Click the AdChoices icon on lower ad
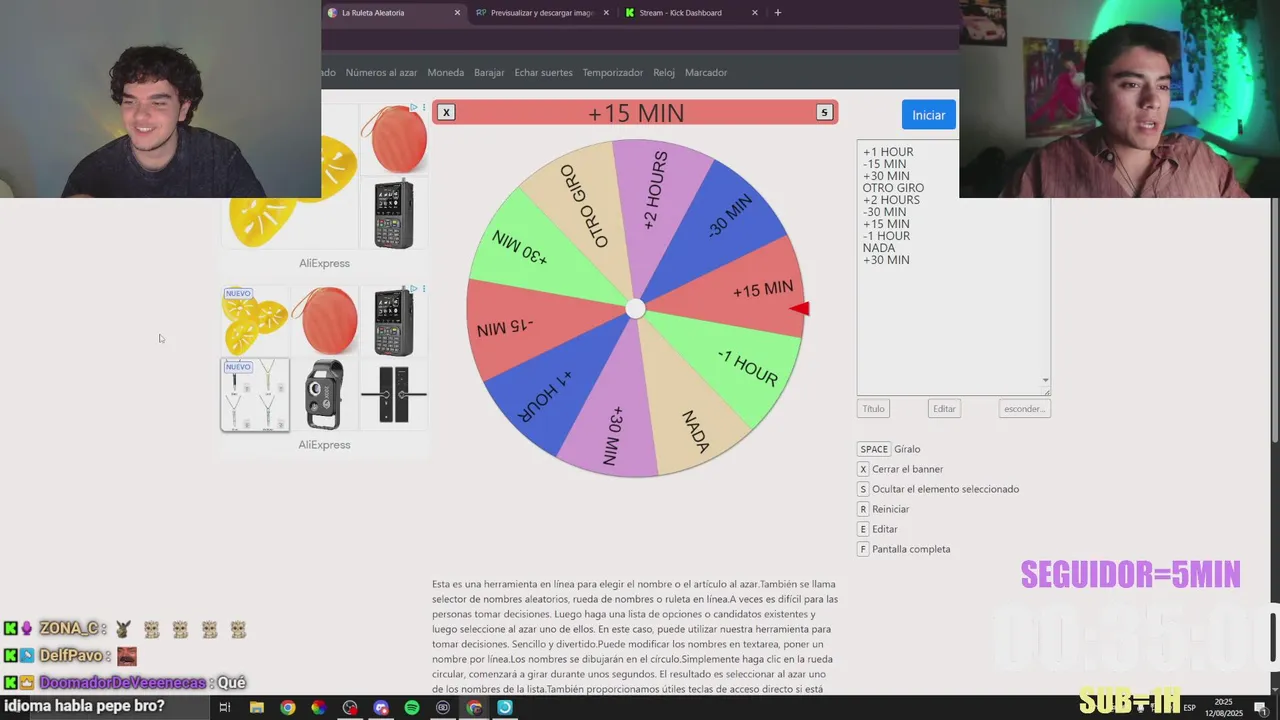Screen dimensions: 1280x720 click(414, 289)
